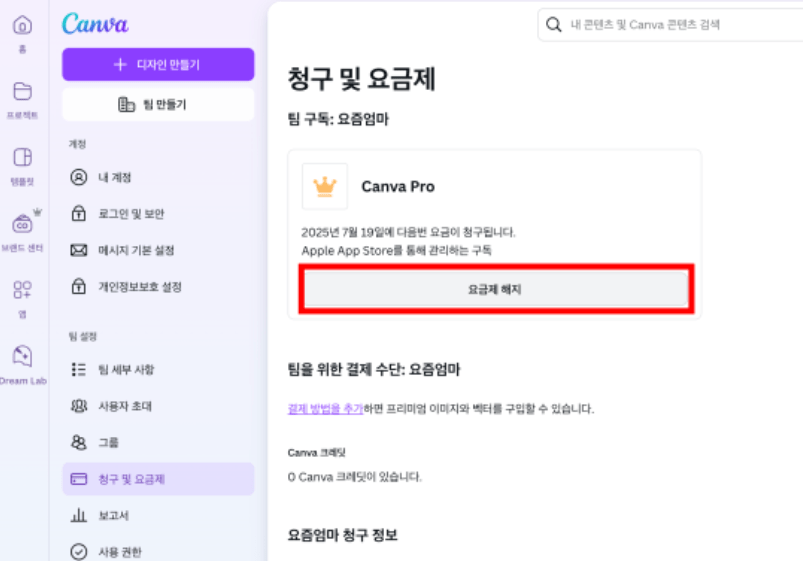Click 요금제 해지 button
803x564 pixels.
pyautogui.click(x=496, y=289)
